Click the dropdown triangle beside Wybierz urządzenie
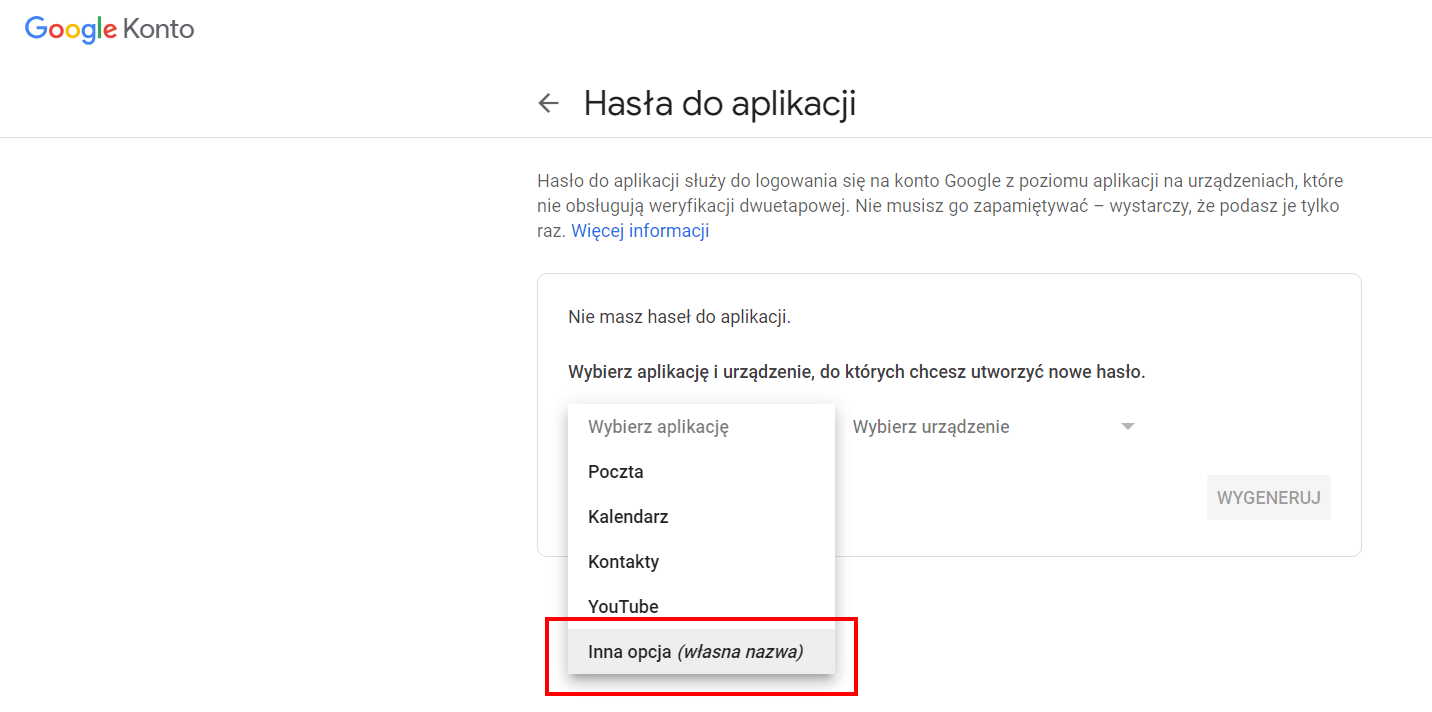Viewport: 1432px width, 712px height. [x=1128, y=427]
